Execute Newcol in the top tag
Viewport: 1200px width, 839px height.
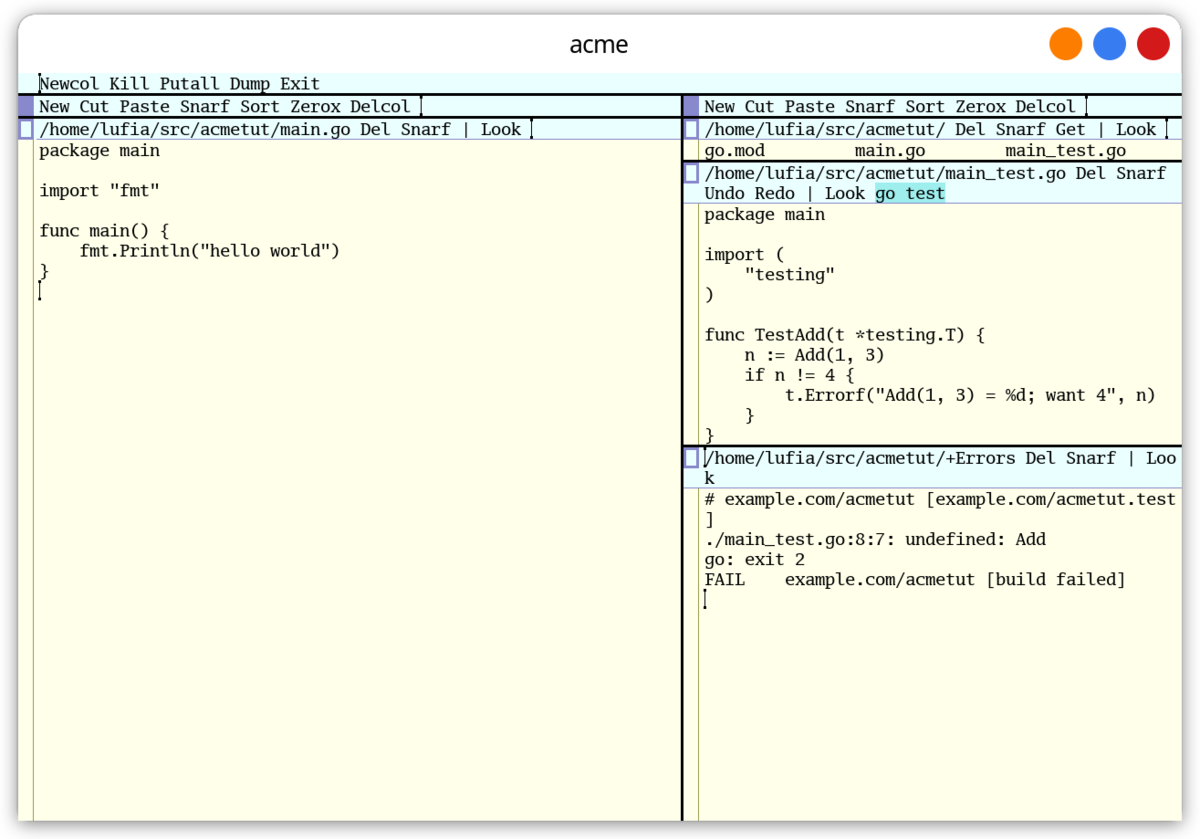click(x=69, y=84)
